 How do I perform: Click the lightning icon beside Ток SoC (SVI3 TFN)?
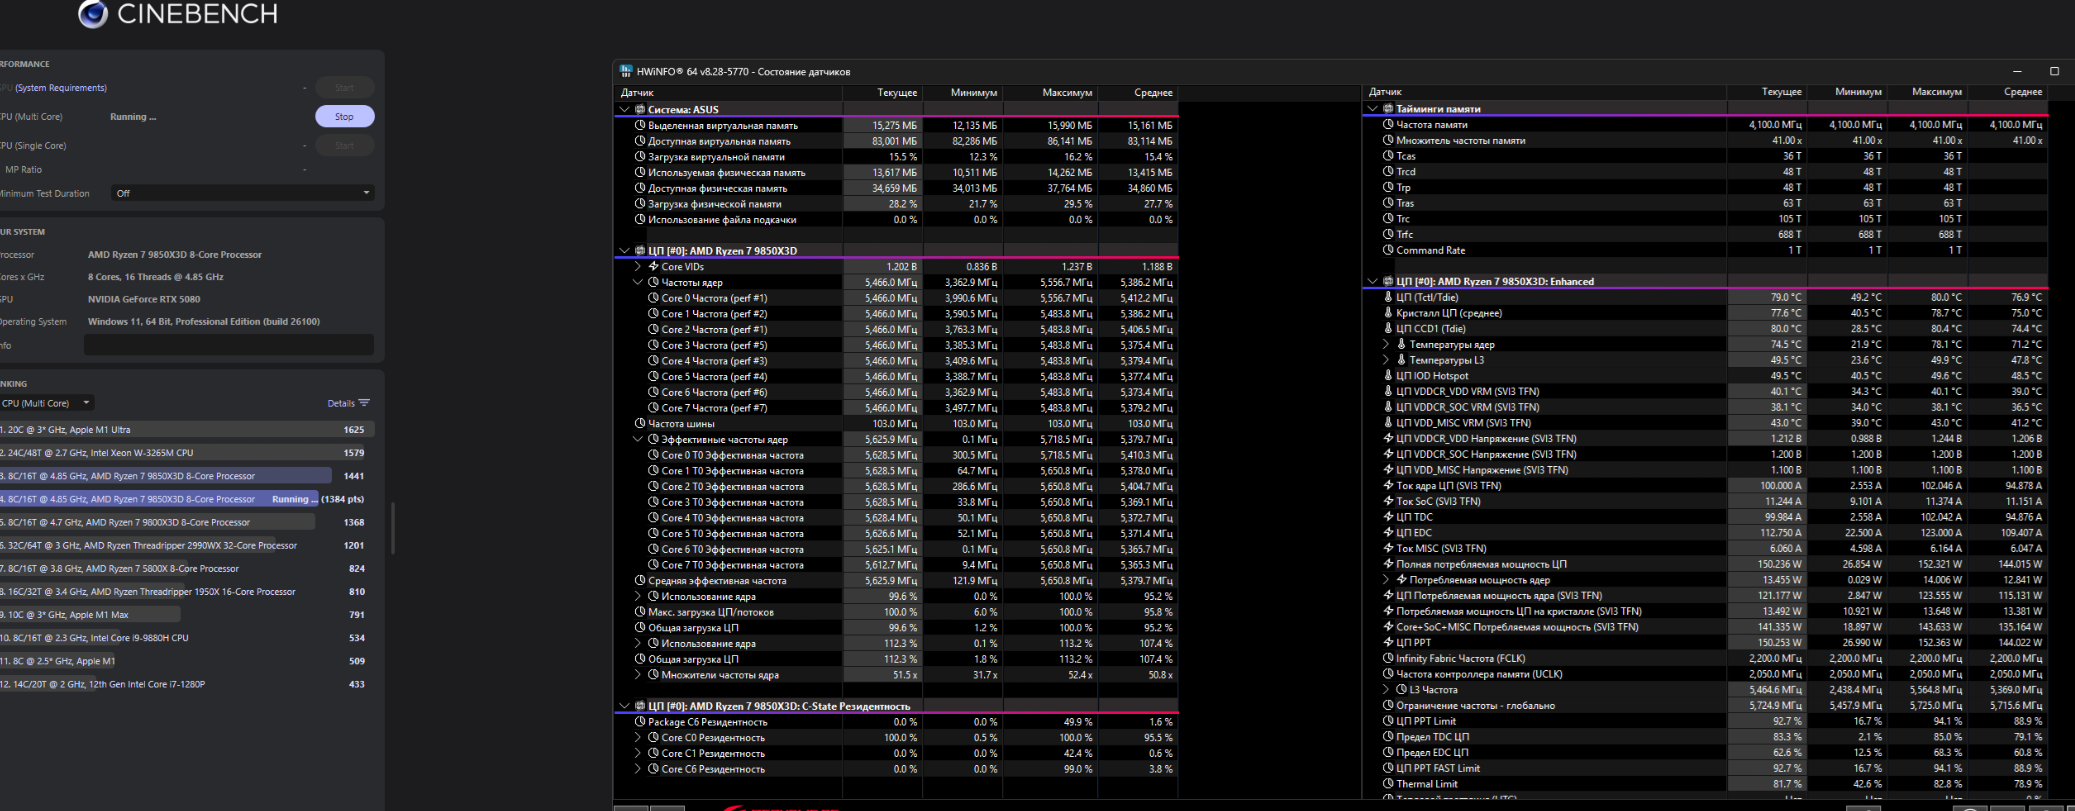click(1388, 502)
